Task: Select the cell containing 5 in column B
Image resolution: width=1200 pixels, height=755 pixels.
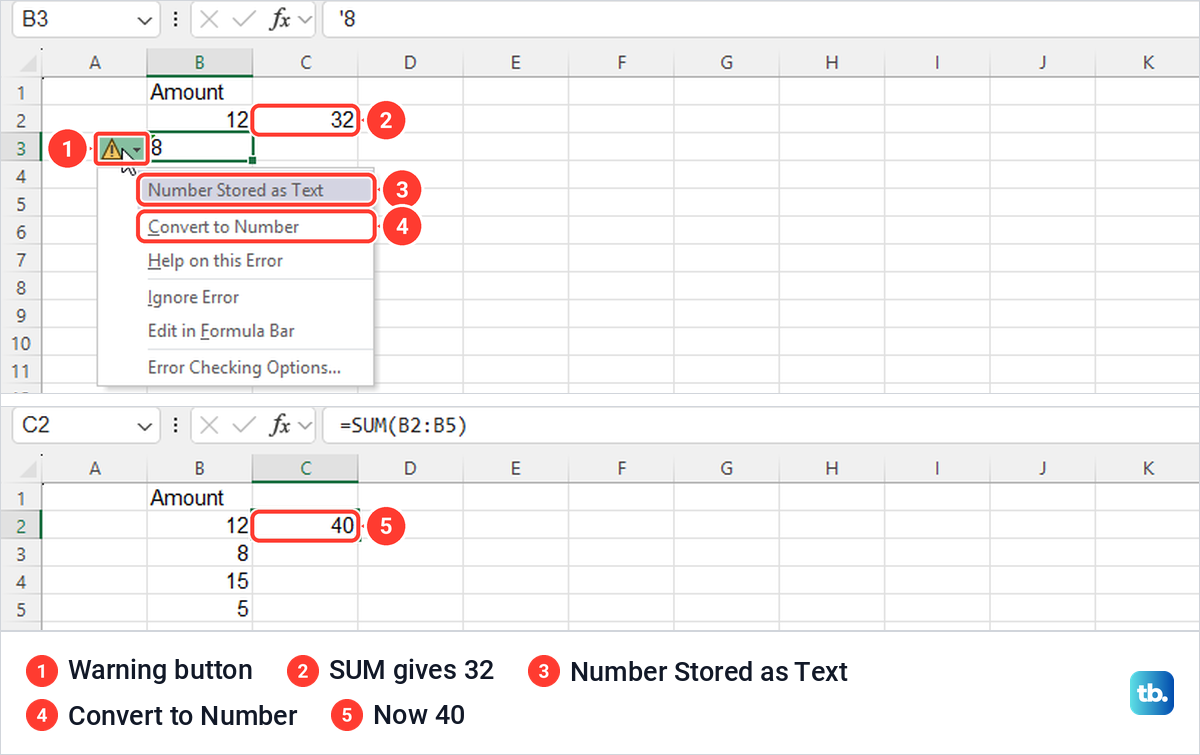Action: (199, 608)
